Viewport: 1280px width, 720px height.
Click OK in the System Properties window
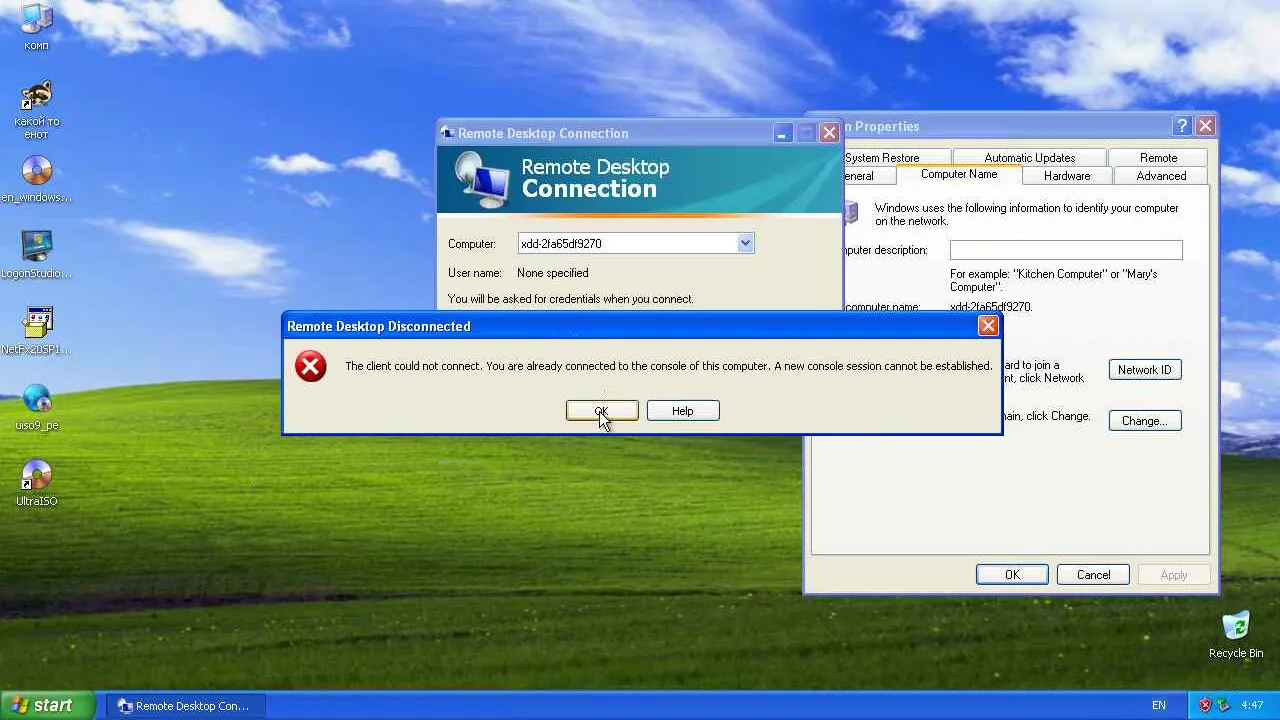(x=1012, y=575)
